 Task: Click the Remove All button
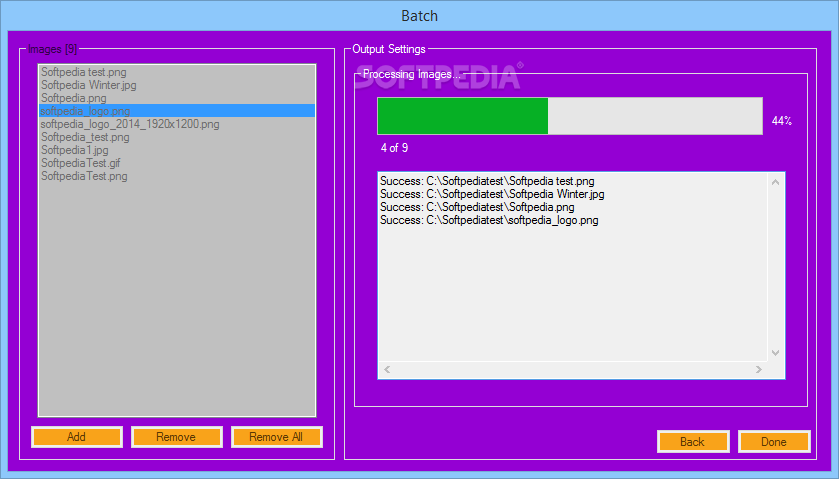click(x=276, y=437)
